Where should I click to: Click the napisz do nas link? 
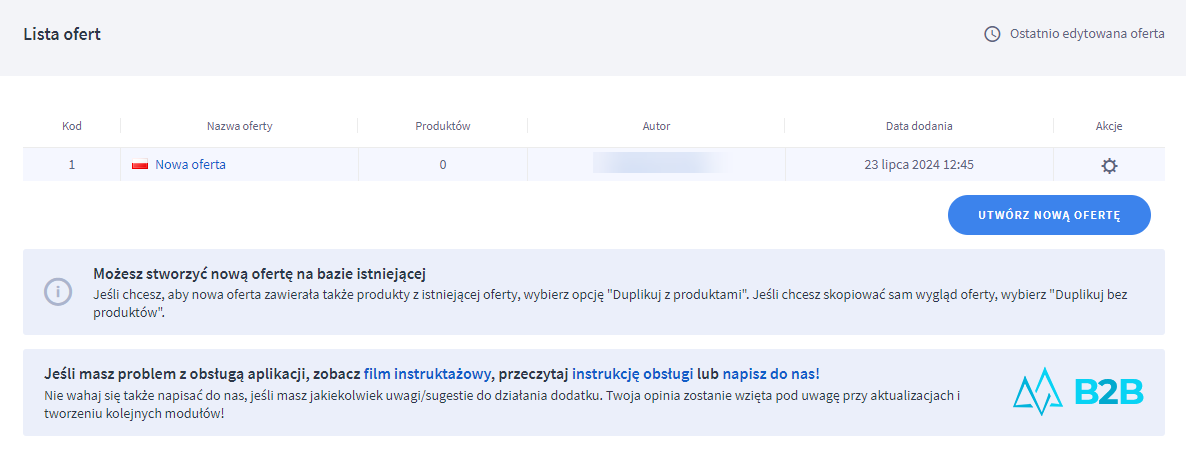[x=768, y=374]
